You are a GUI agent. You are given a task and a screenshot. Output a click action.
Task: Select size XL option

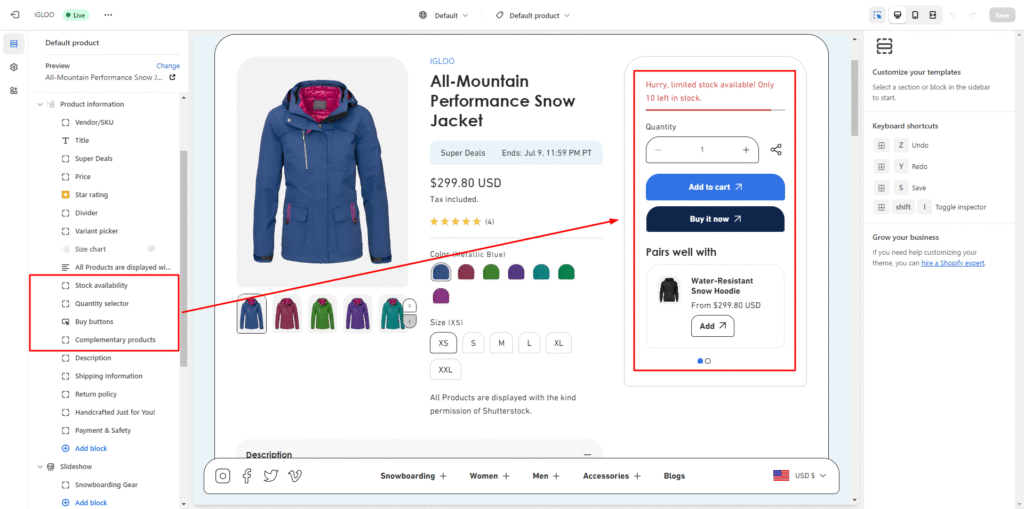[x=558, y=343]
